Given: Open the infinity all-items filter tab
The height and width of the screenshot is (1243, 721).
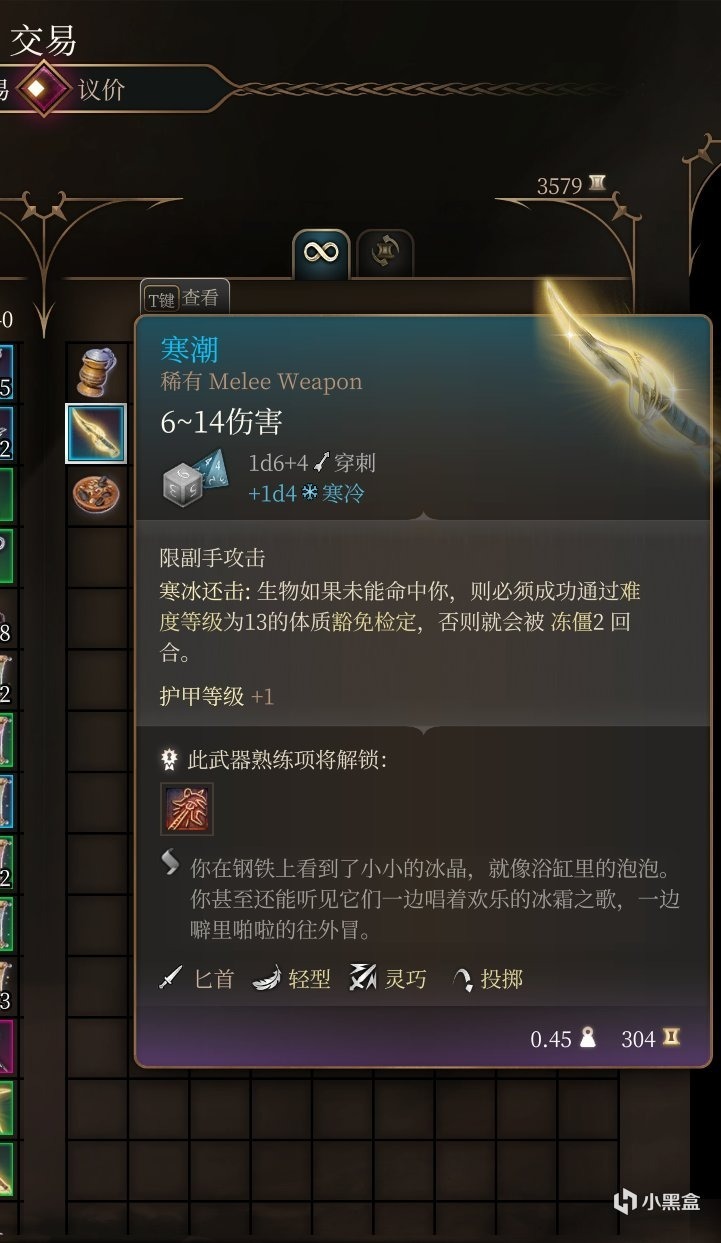Looking at the screenshot, I should tap(321, 253).
